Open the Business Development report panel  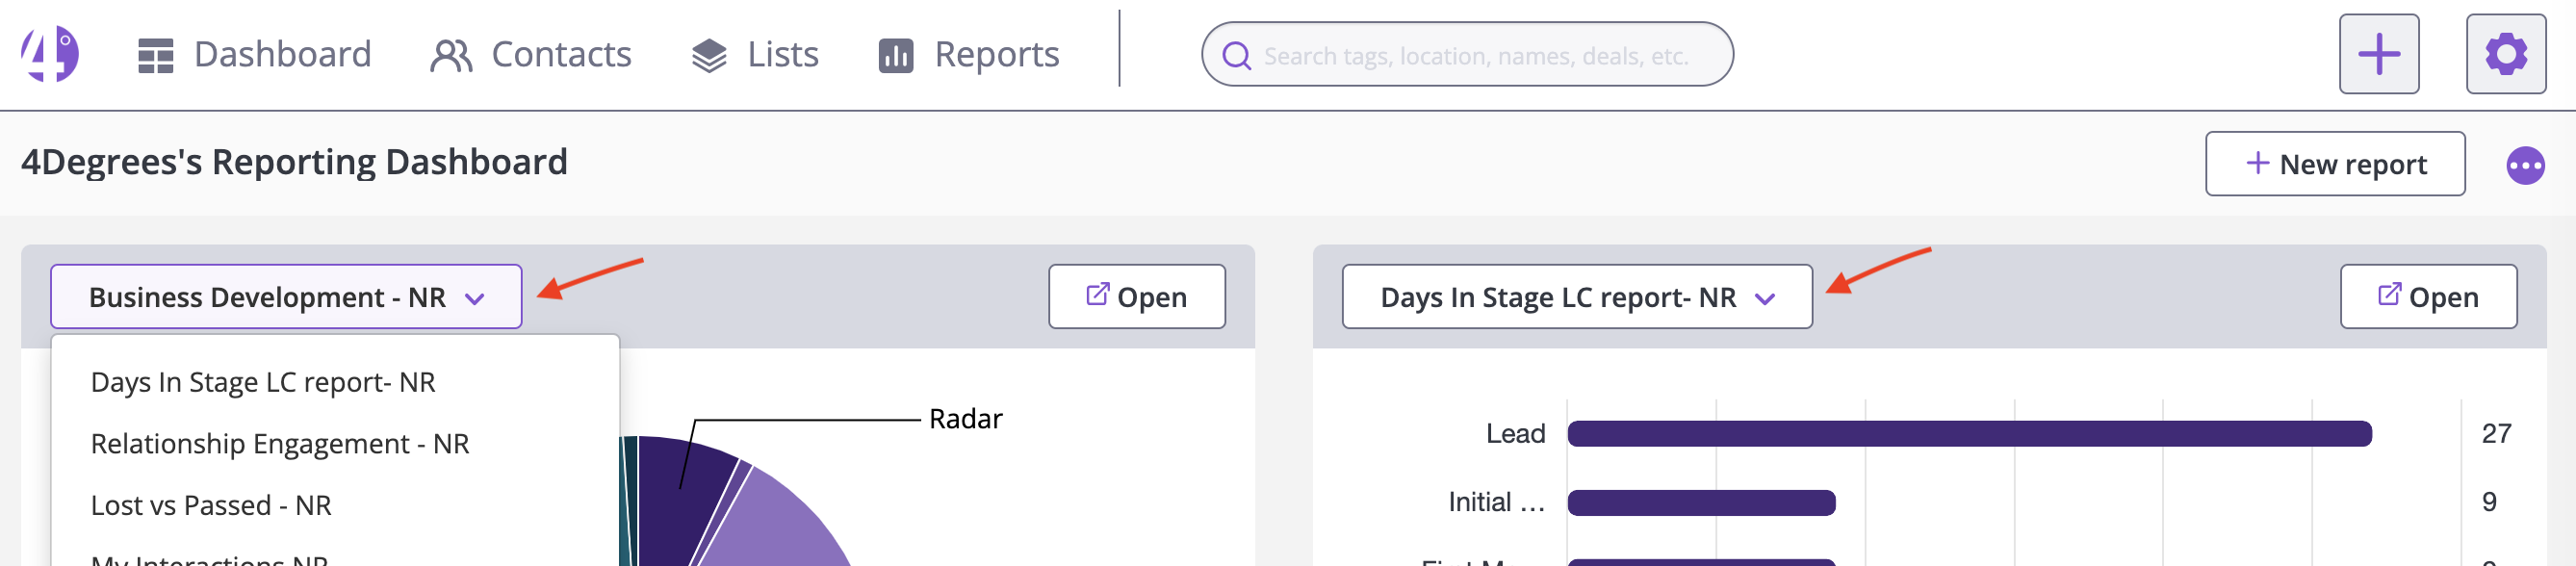(x=1137, y=297)
